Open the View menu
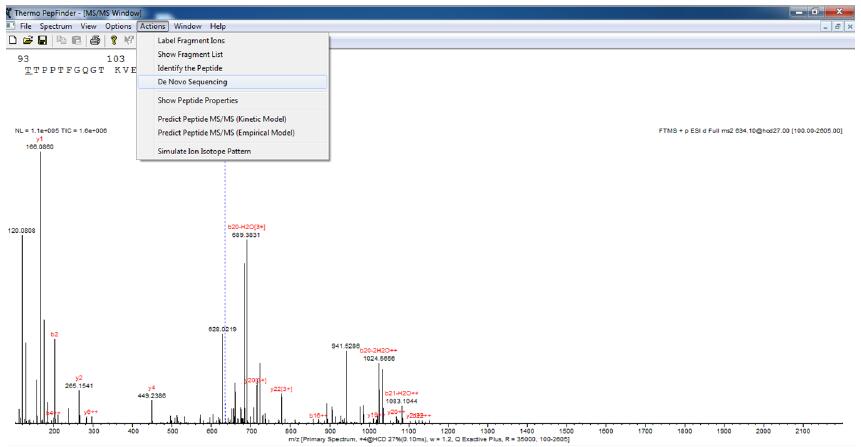Viewport: 861px width, 447px height. pyautogui.click(x=89, y=25)
